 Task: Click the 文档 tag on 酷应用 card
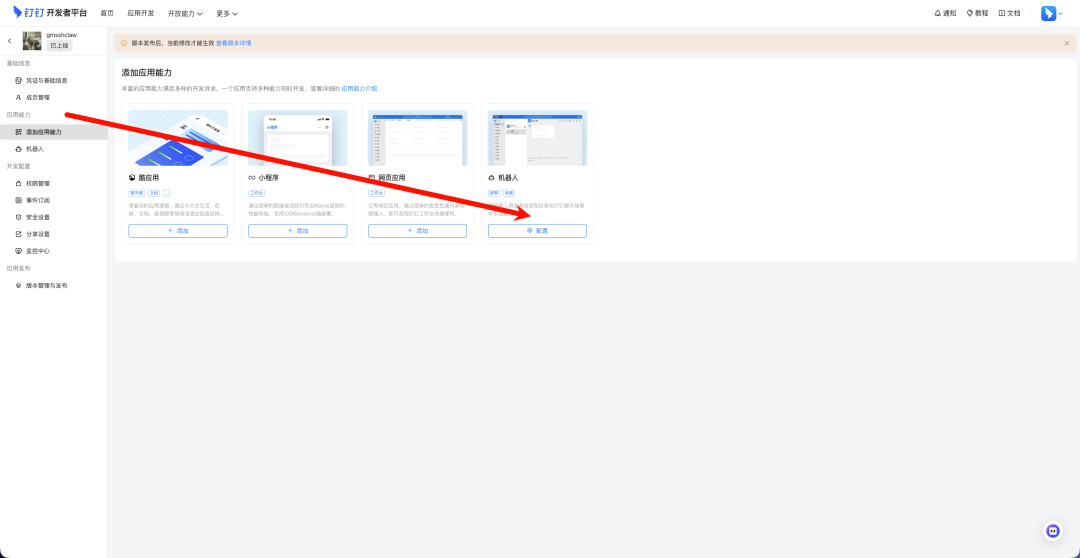(154, 194)
